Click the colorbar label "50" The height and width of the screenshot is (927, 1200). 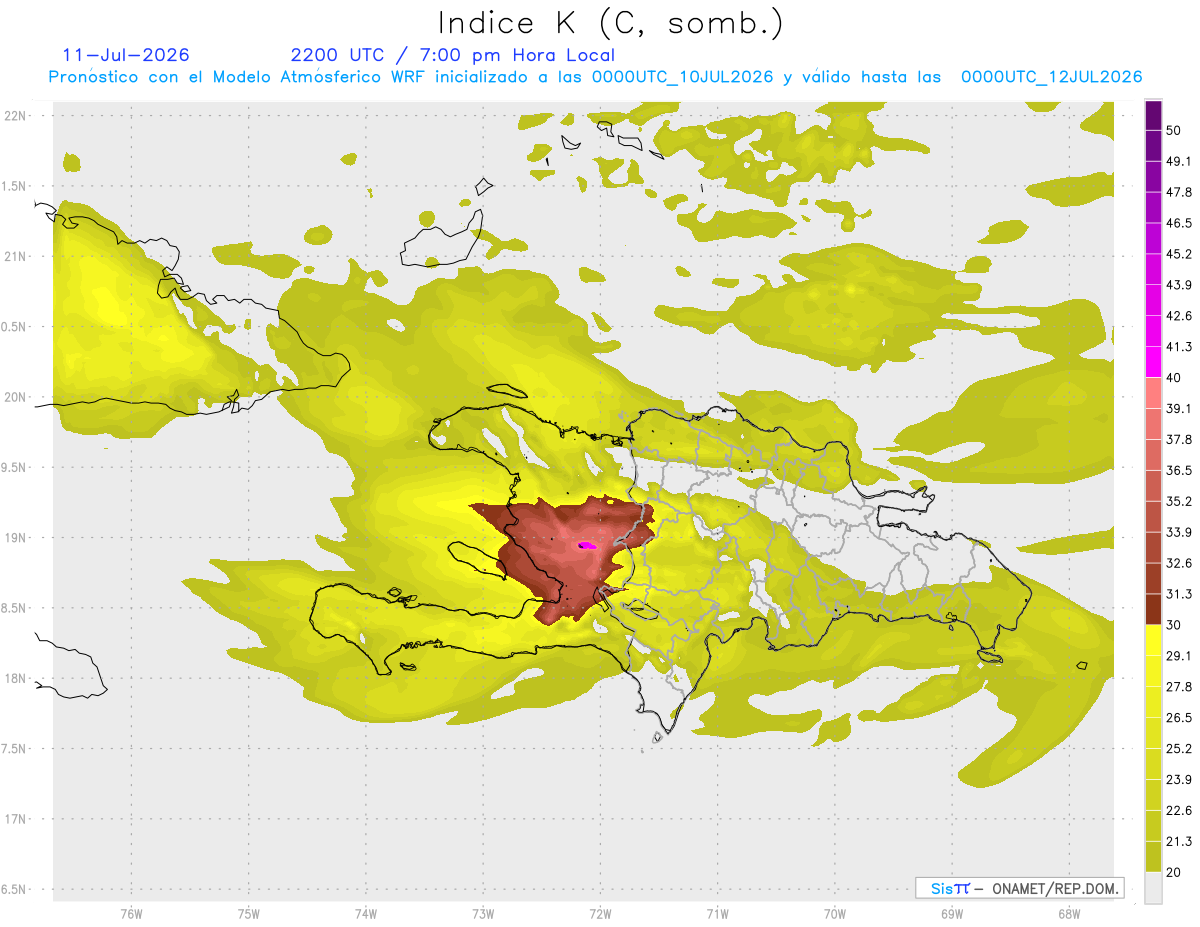click(x=1173, y=131)
